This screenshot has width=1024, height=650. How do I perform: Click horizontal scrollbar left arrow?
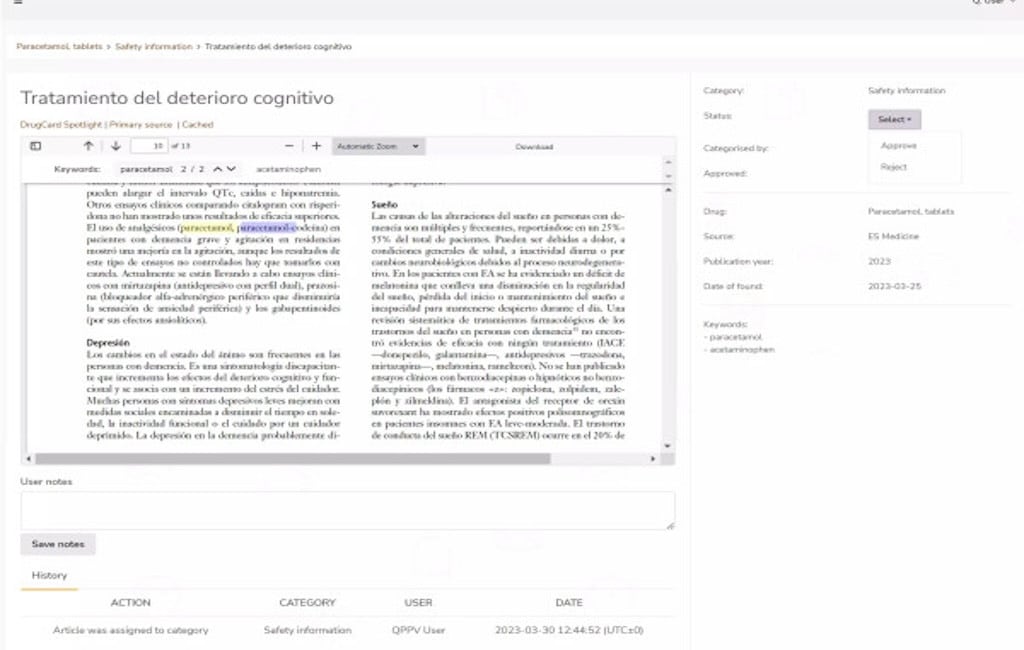pos(28,459)
